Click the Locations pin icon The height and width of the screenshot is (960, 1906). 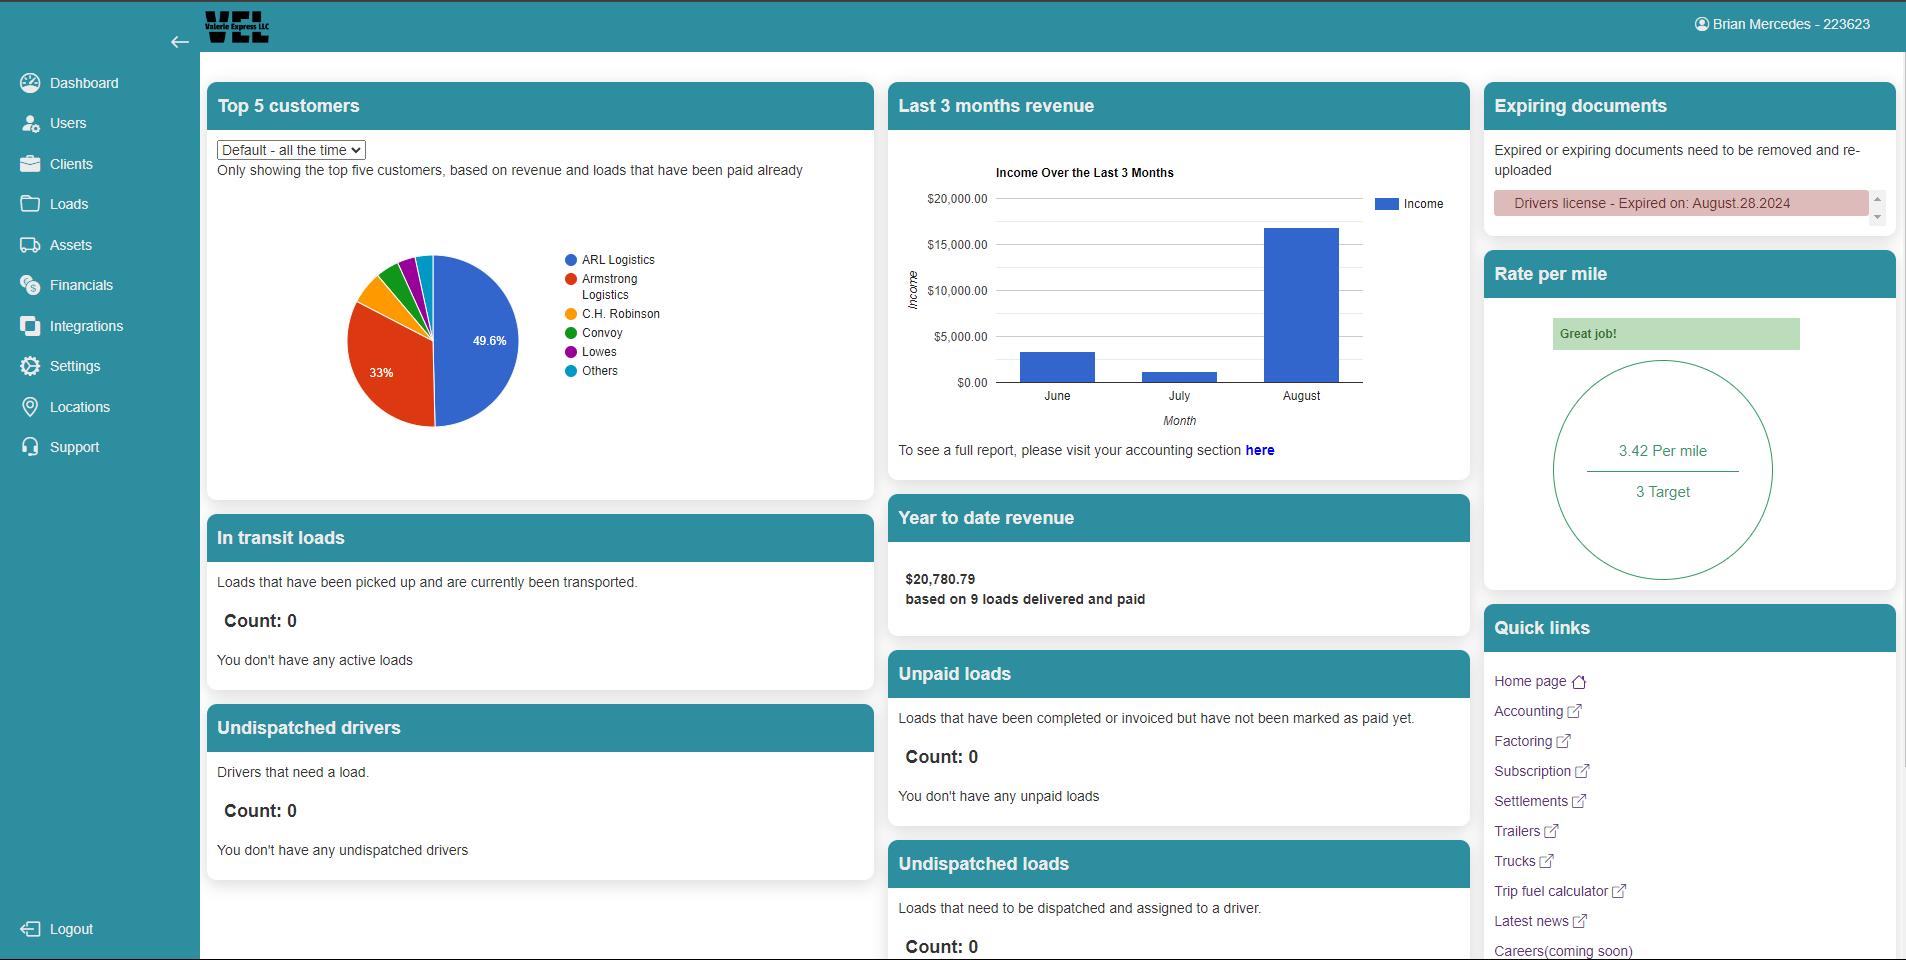tap(30, 407)
